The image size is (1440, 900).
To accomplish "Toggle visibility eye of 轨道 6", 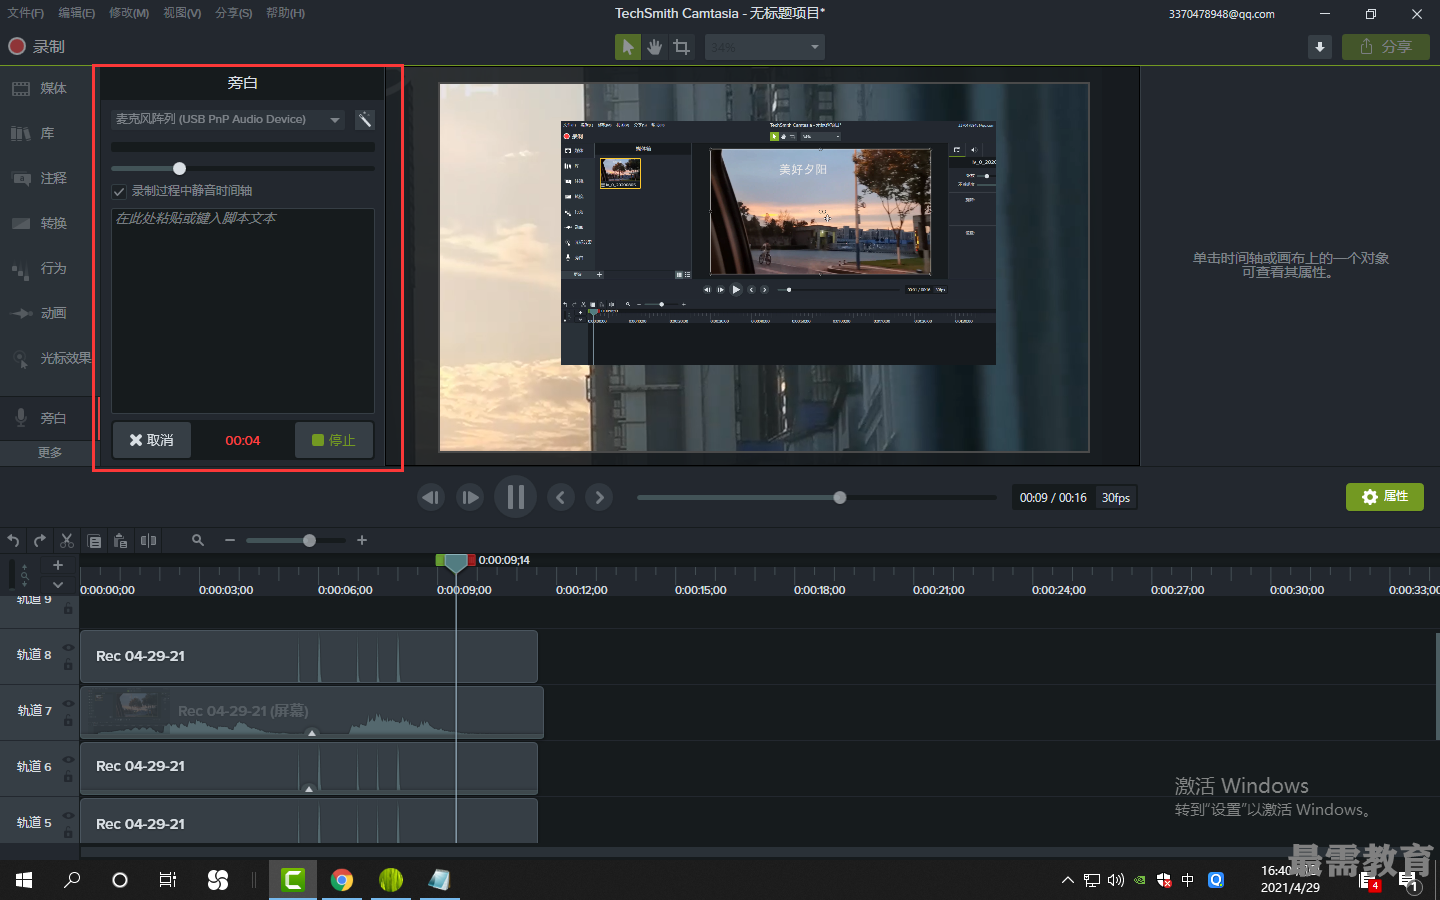I will [68, 759].
